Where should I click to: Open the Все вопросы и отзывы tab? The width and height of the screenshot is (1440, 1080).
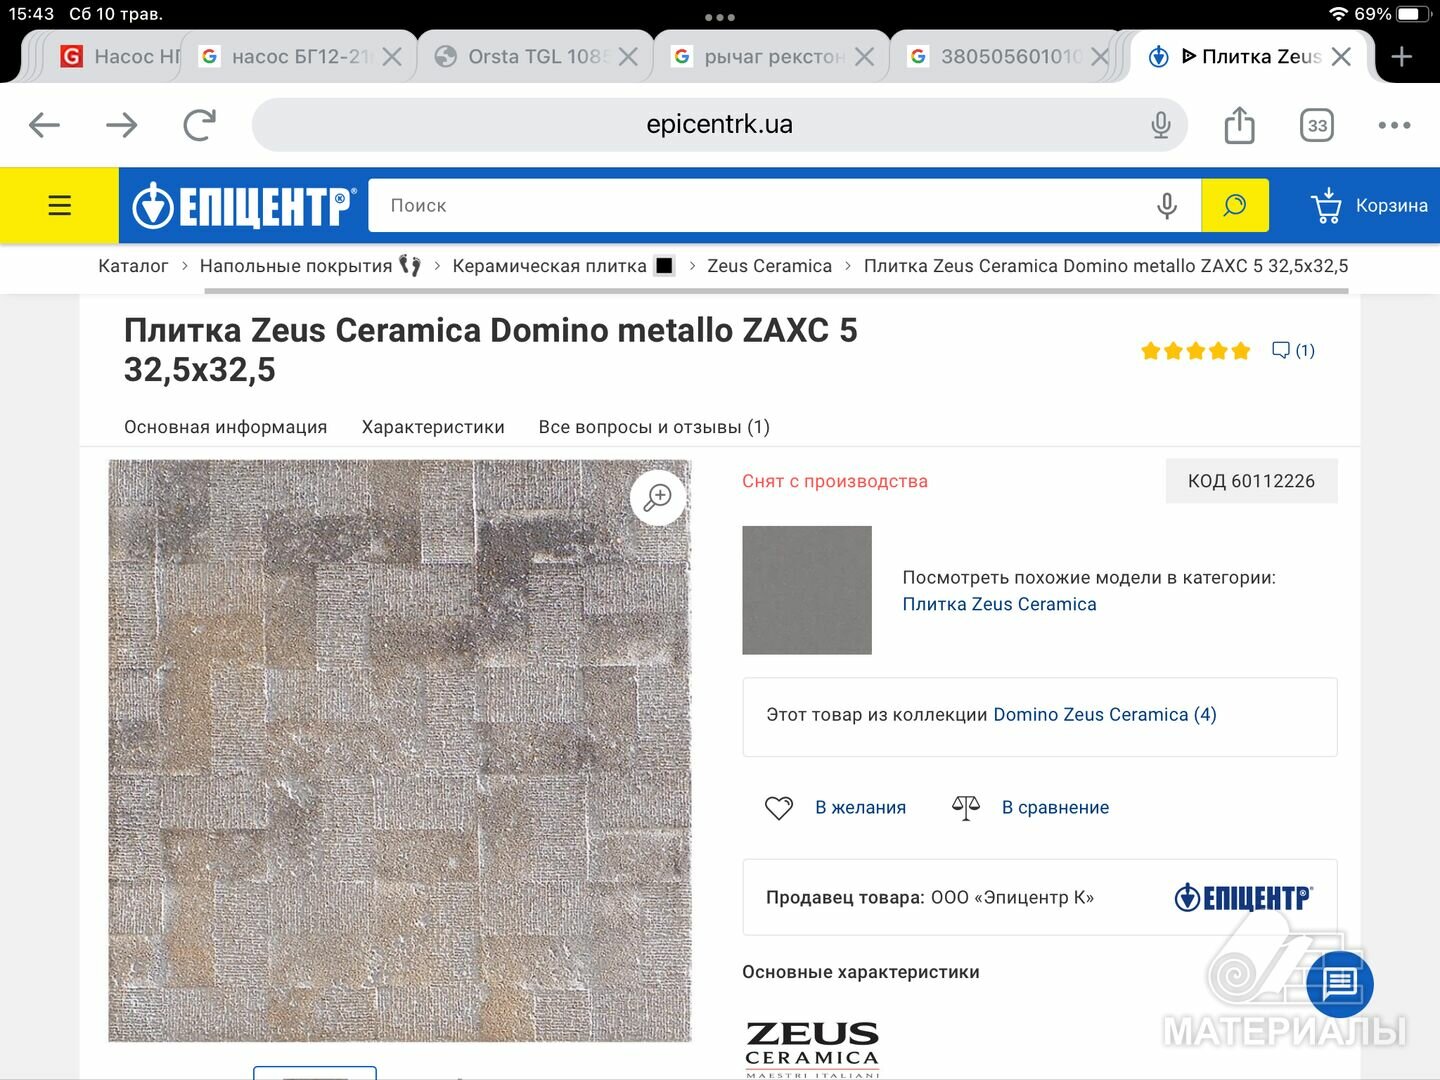654,427
